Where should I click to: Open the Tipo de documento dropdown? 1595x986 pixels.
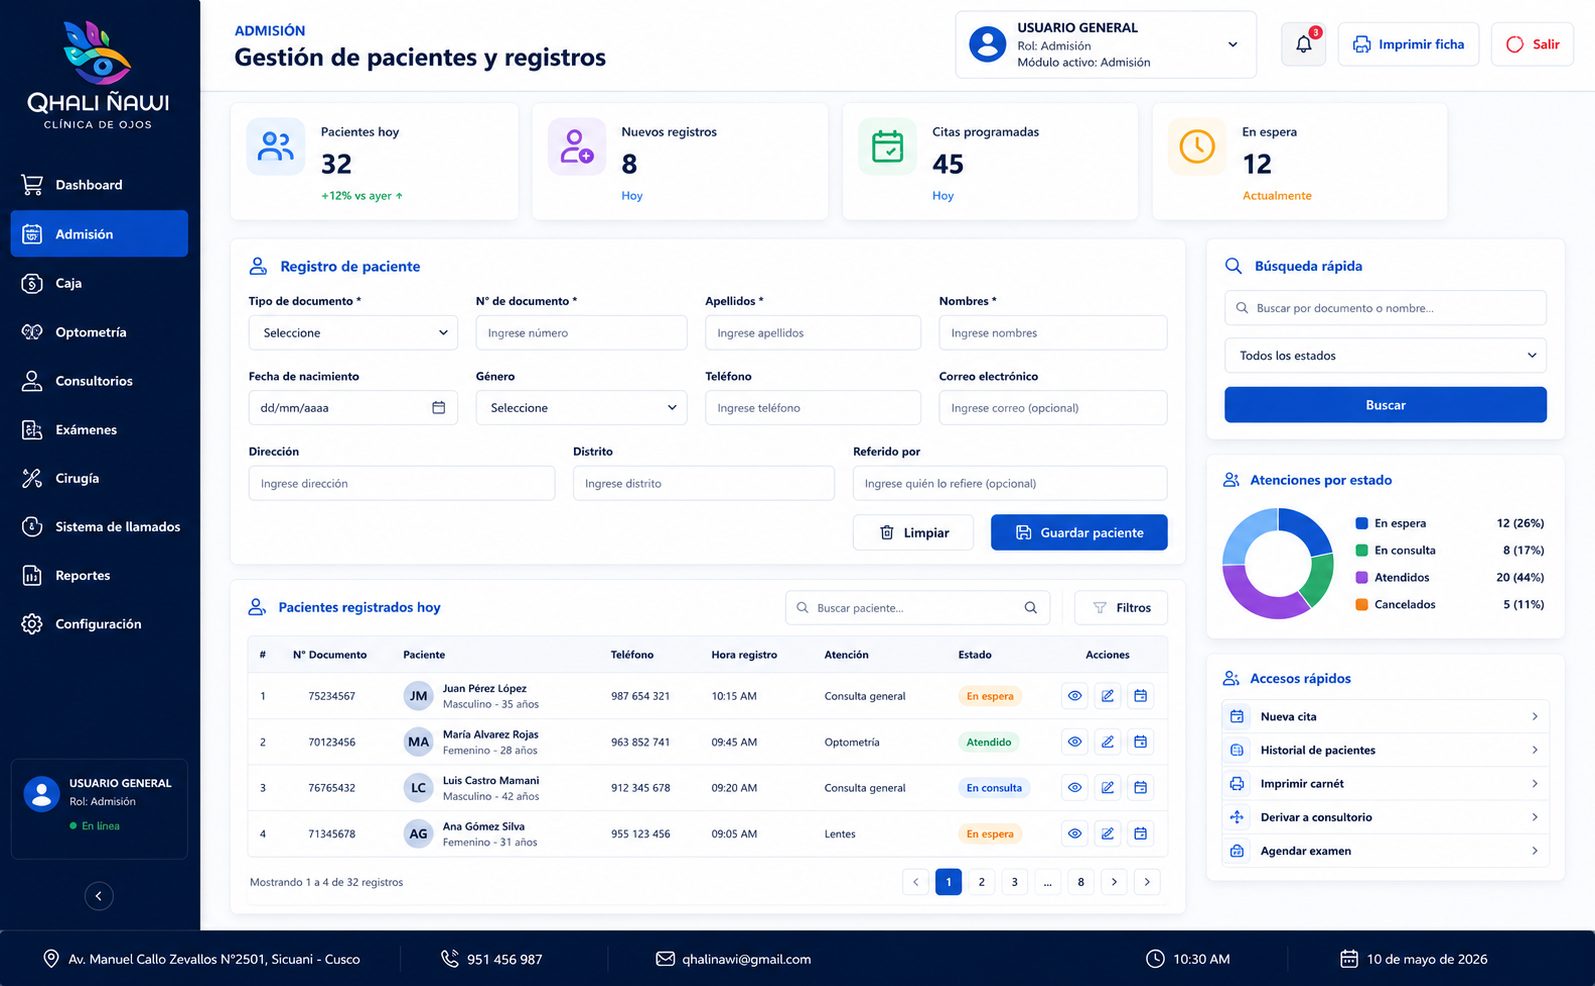pos(353,333)
